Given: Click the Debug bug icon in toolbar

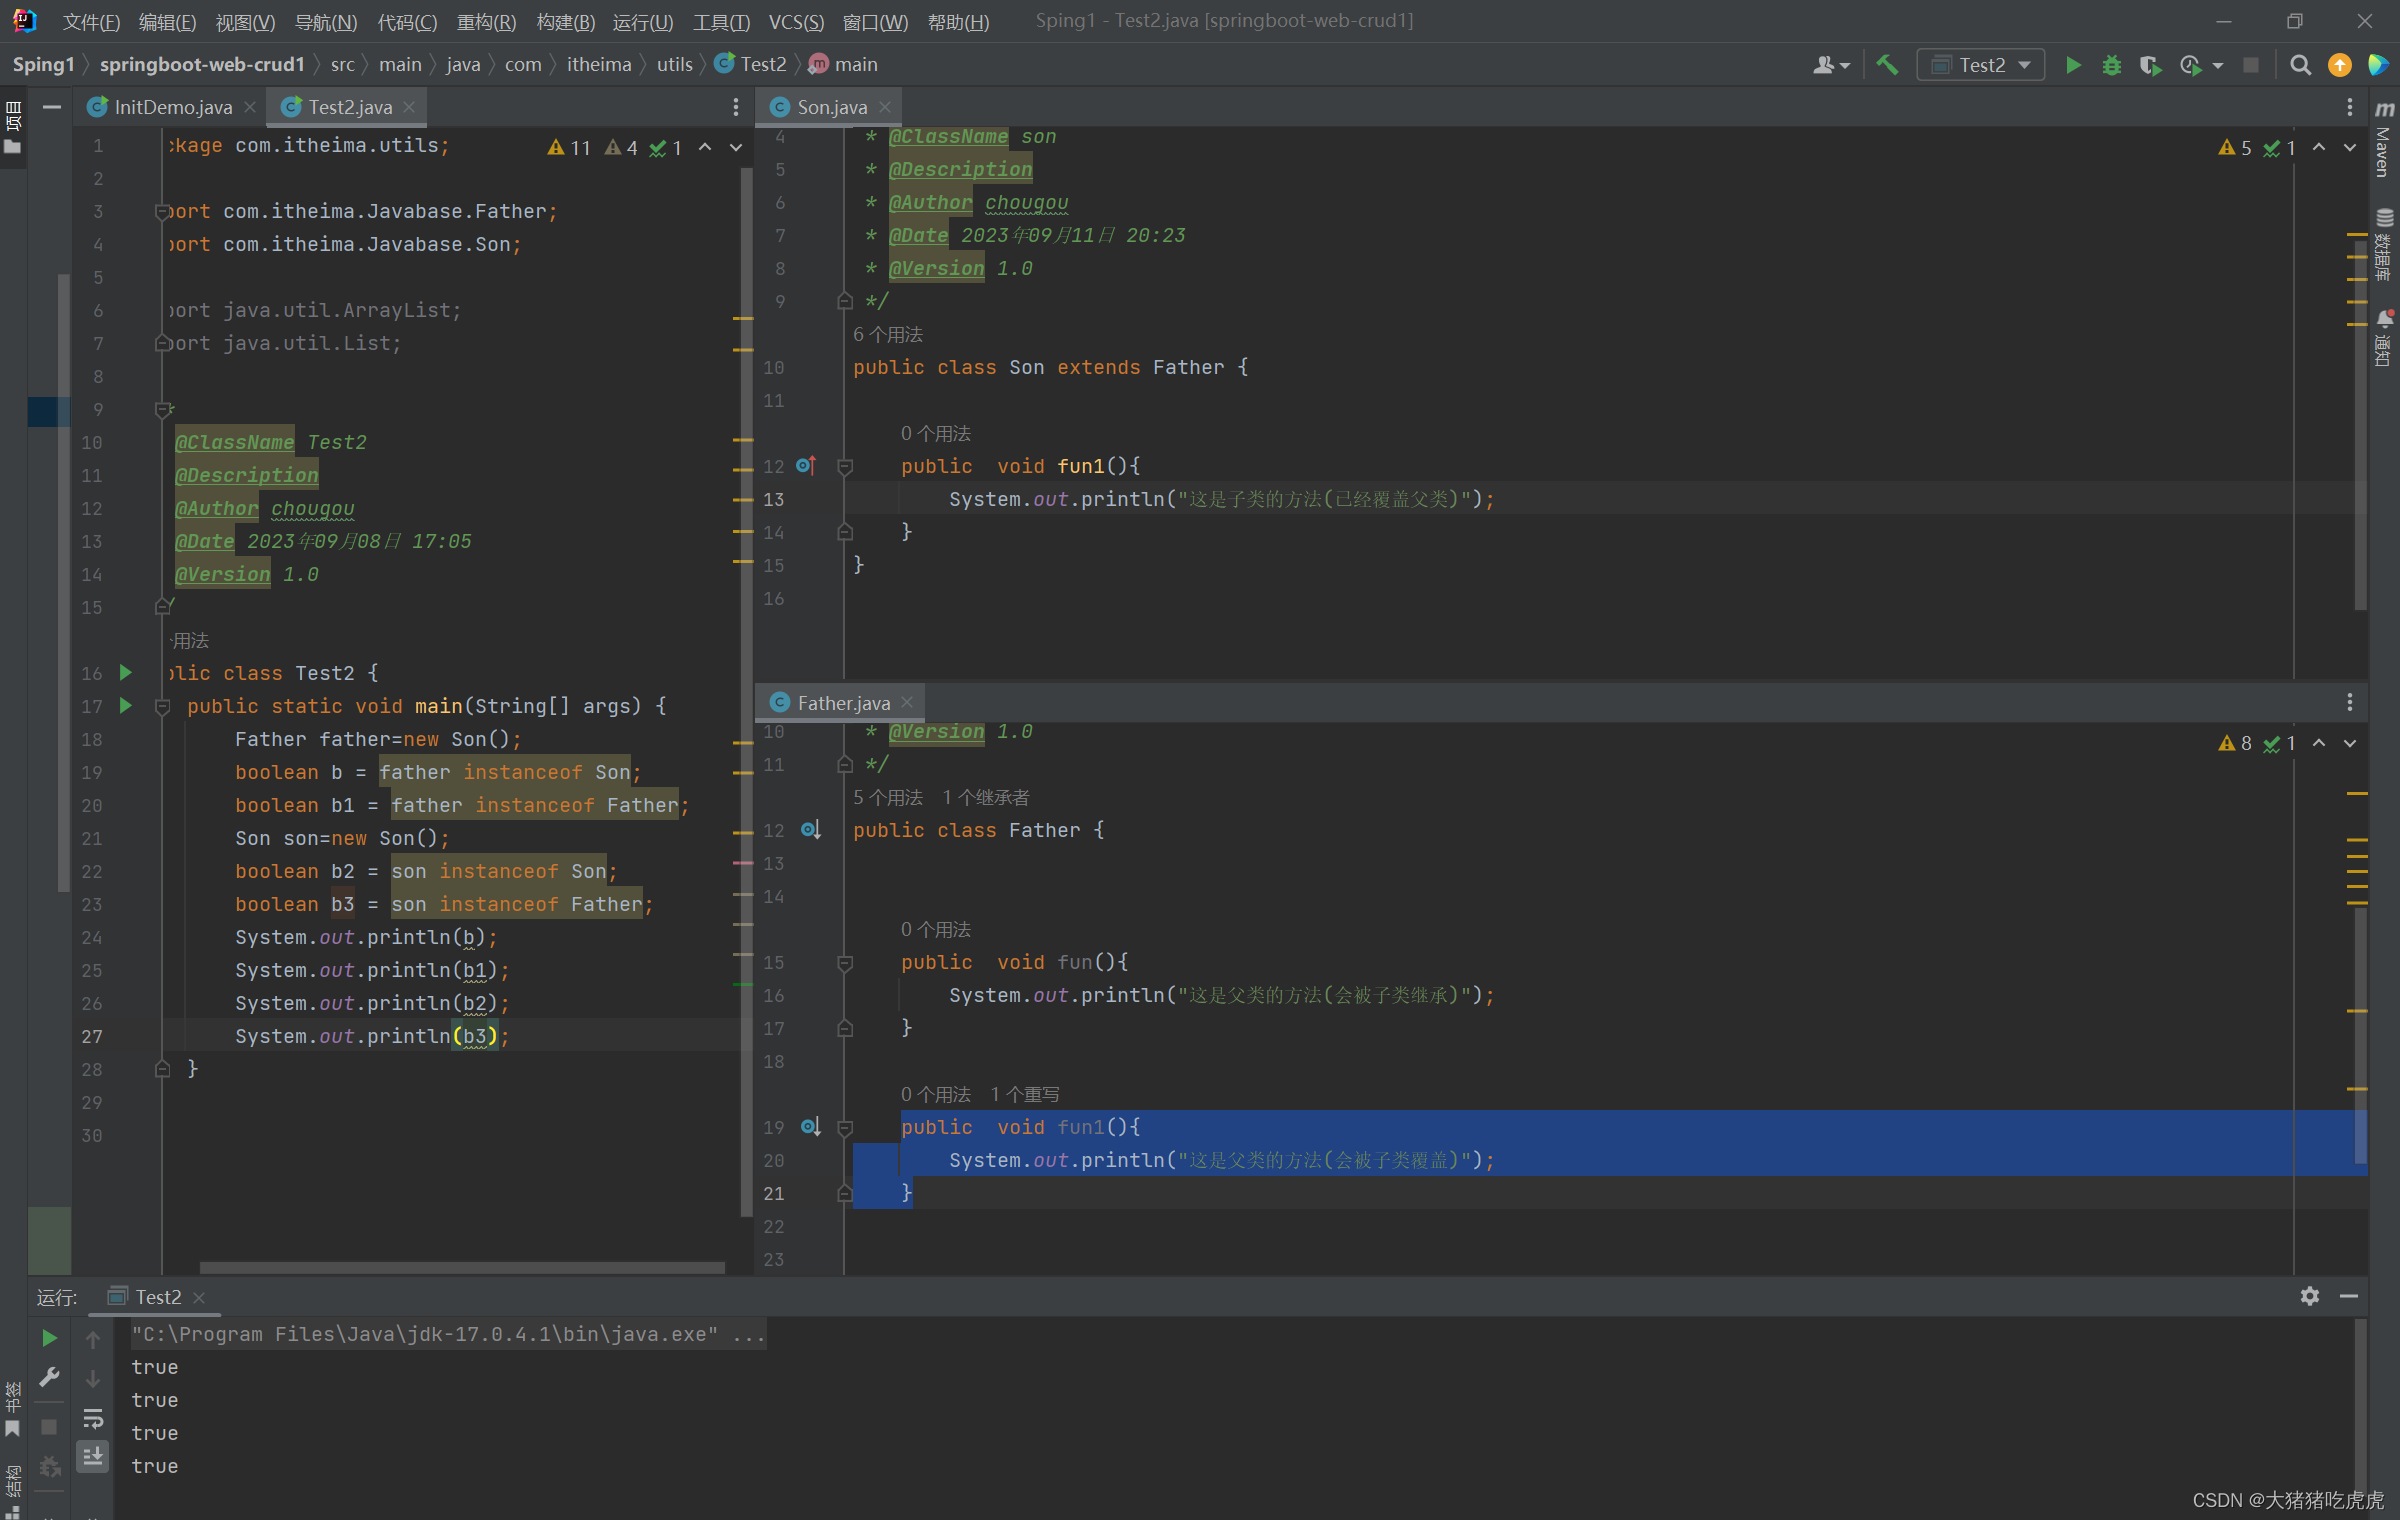Looking at the screenshot, I should point(2112,65).
